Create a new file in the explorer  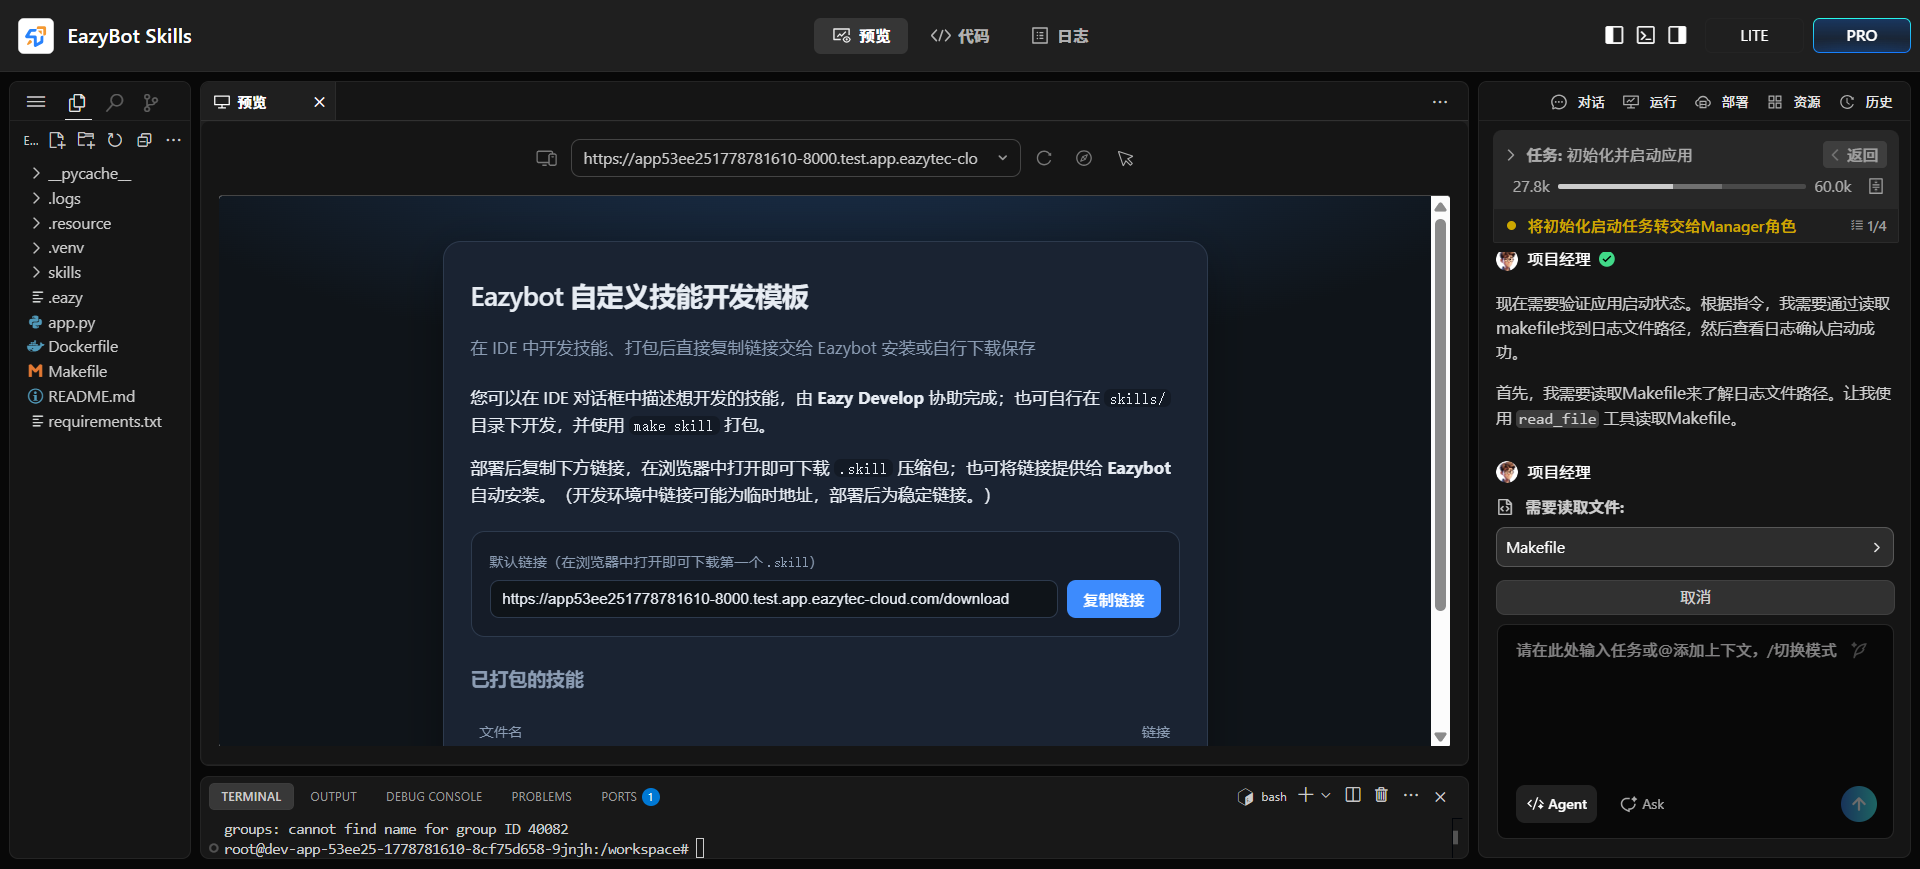click(57, 140)
